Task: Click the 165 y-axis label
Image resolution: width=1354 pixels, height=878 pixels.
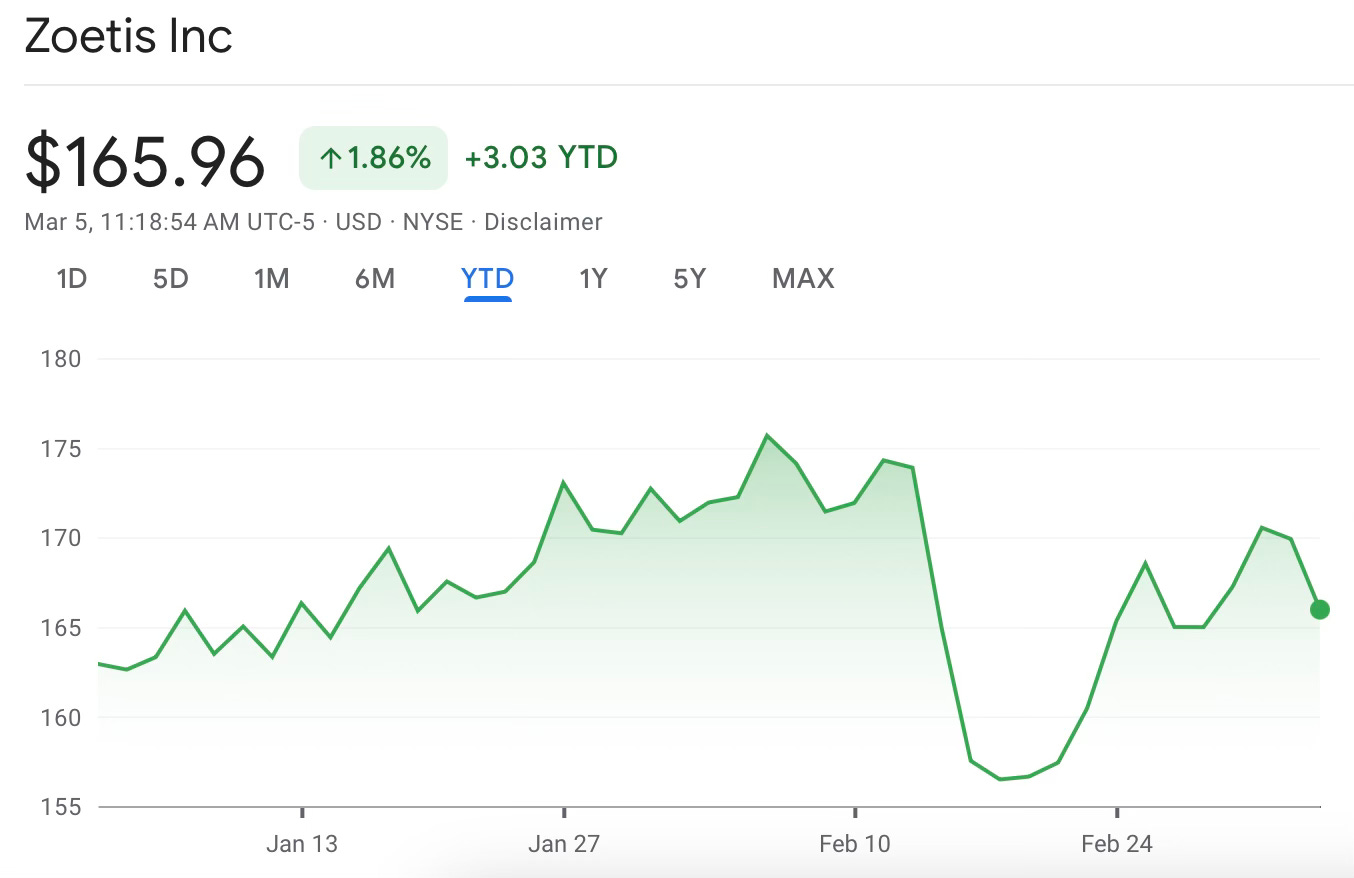Action: 61,628
